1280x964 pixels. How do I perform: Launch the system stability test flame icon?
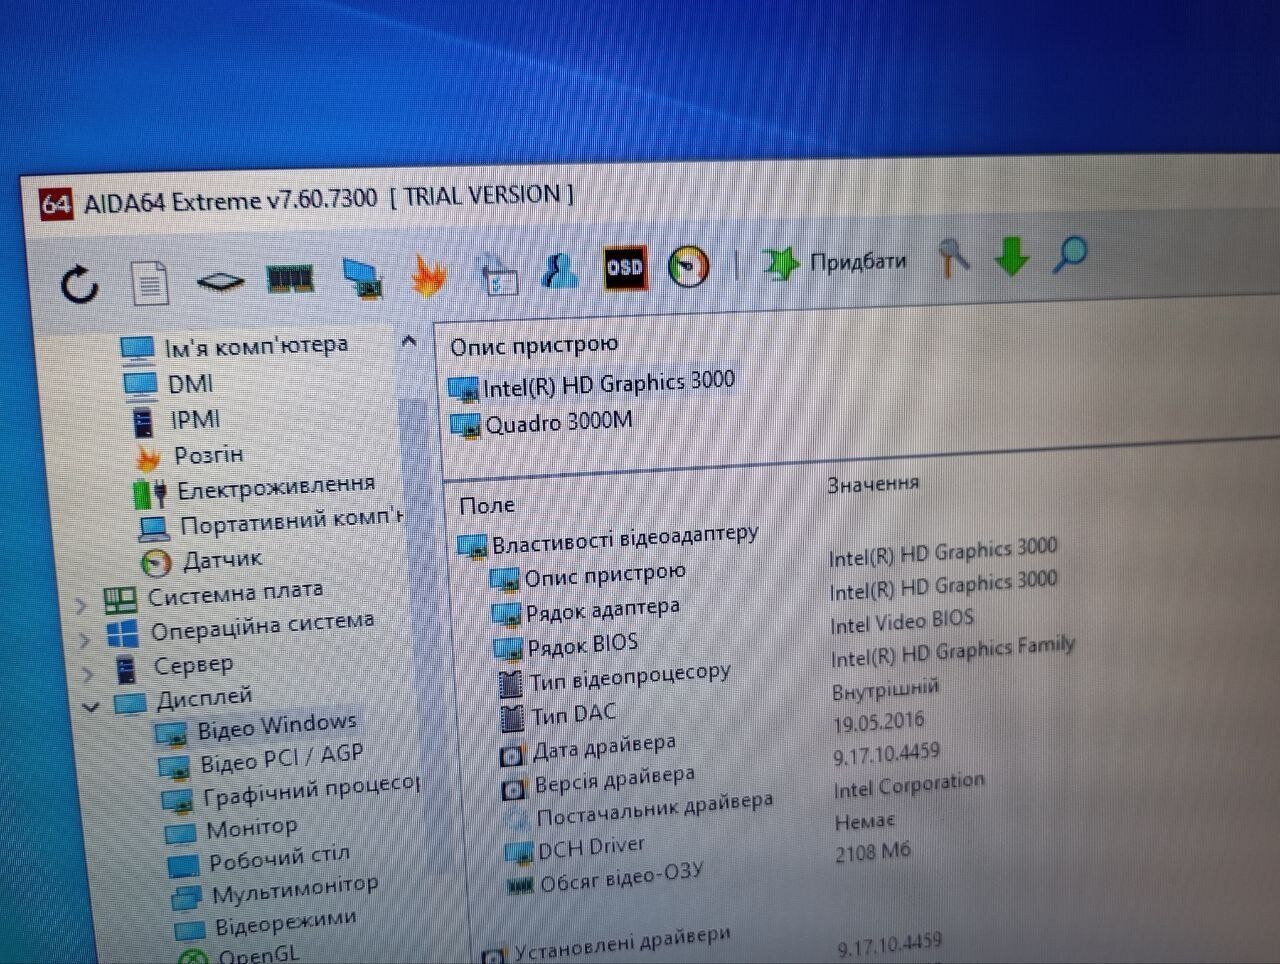pyautogui.click(x=429, y=276)
